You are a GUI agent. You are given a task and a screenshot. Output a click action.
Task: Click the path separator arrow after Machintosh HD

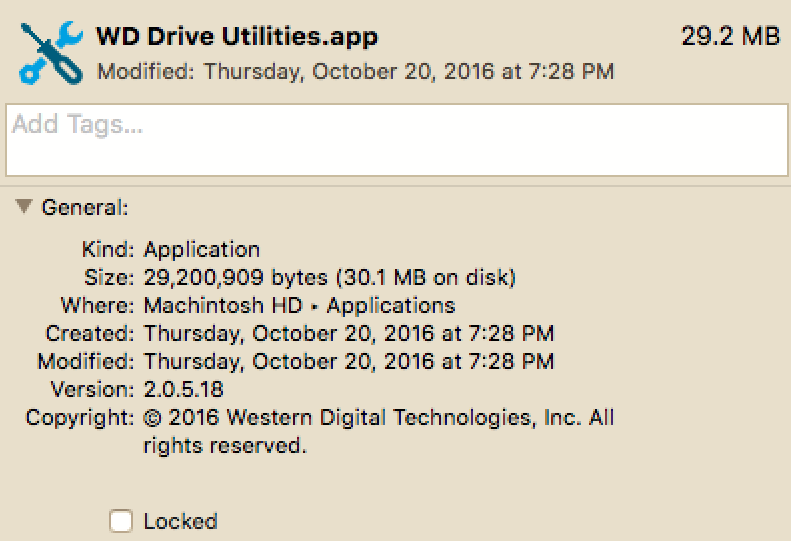(315, 306)
